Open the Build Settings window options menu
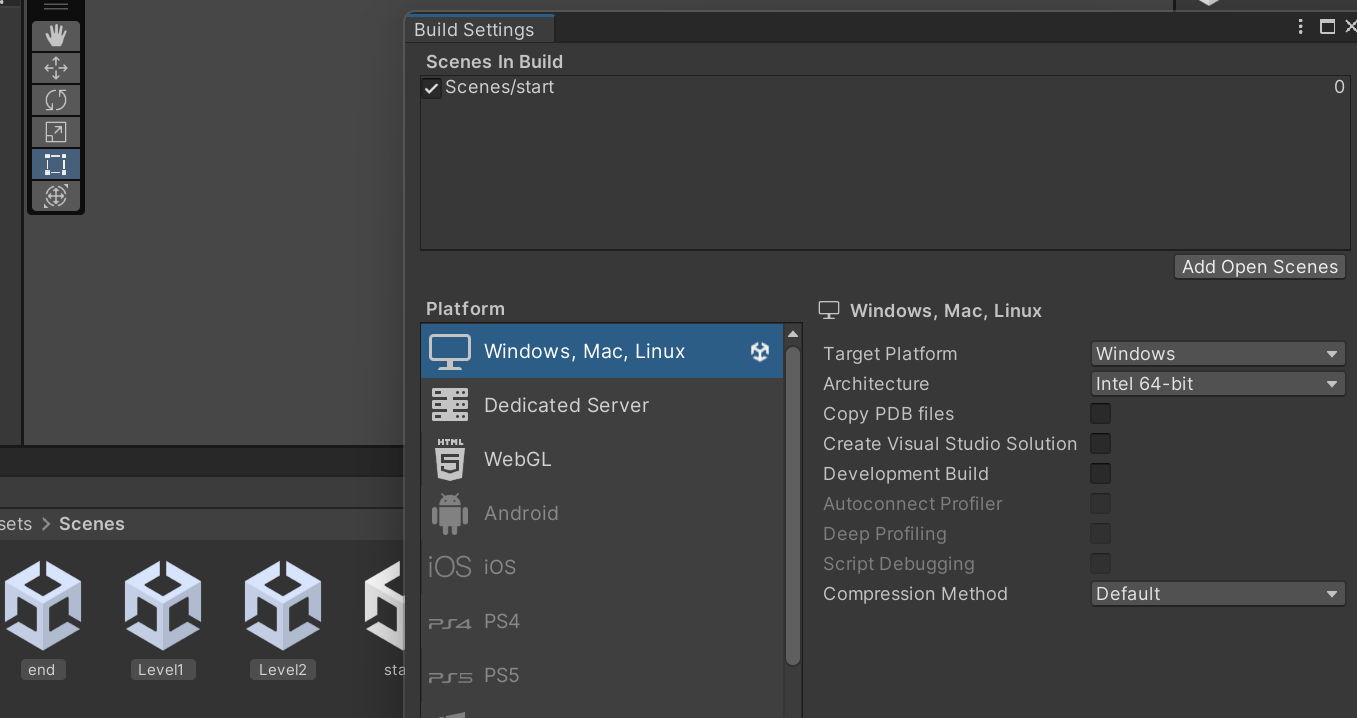 pos(1300,27)
